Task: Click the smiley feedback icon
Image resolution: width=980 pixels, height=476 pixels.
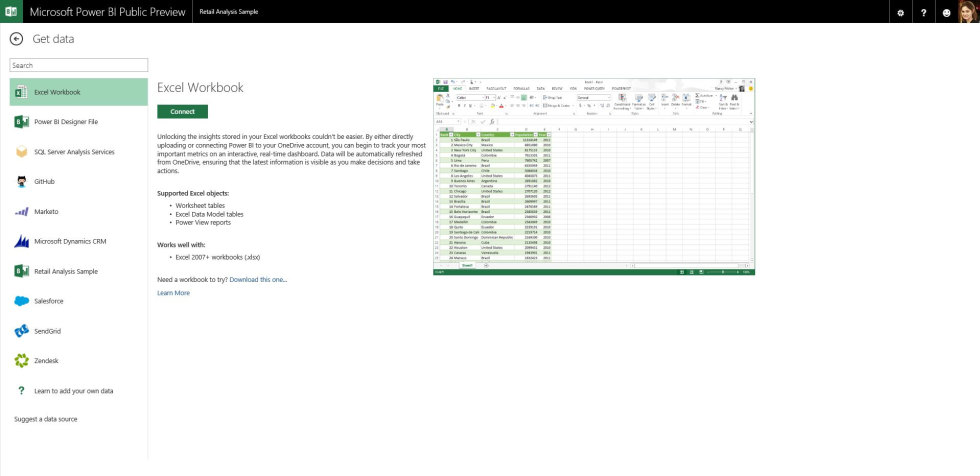Action: point(946,12)
